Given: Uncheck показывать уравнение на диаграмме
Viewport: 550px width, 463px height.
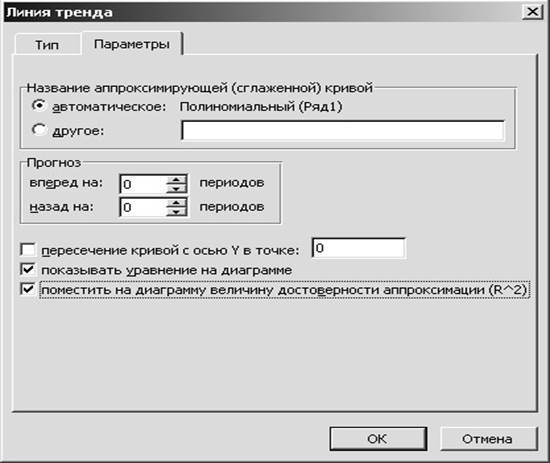Looking at the screenshot, I should point(28,270).
